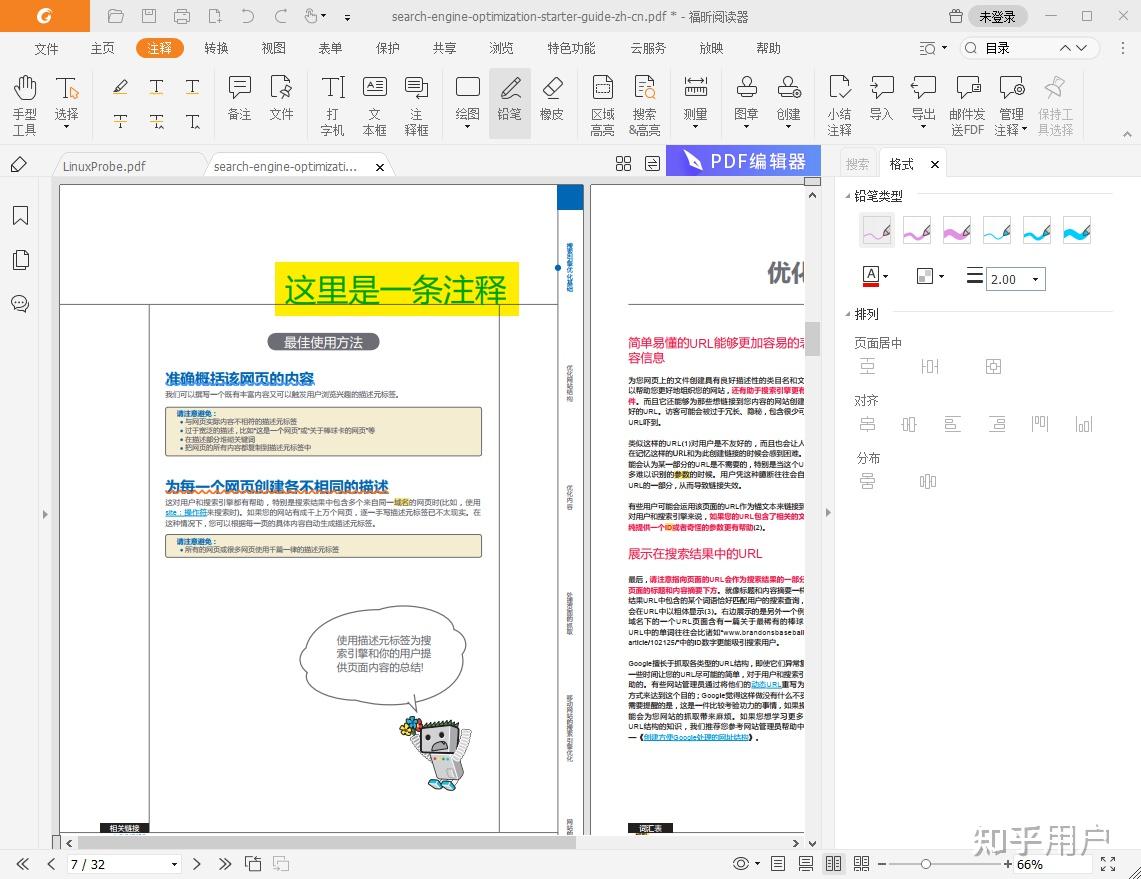Click the highlight pen annotation icon
This screenshot has width=1141, height=879.
[120, 87]
